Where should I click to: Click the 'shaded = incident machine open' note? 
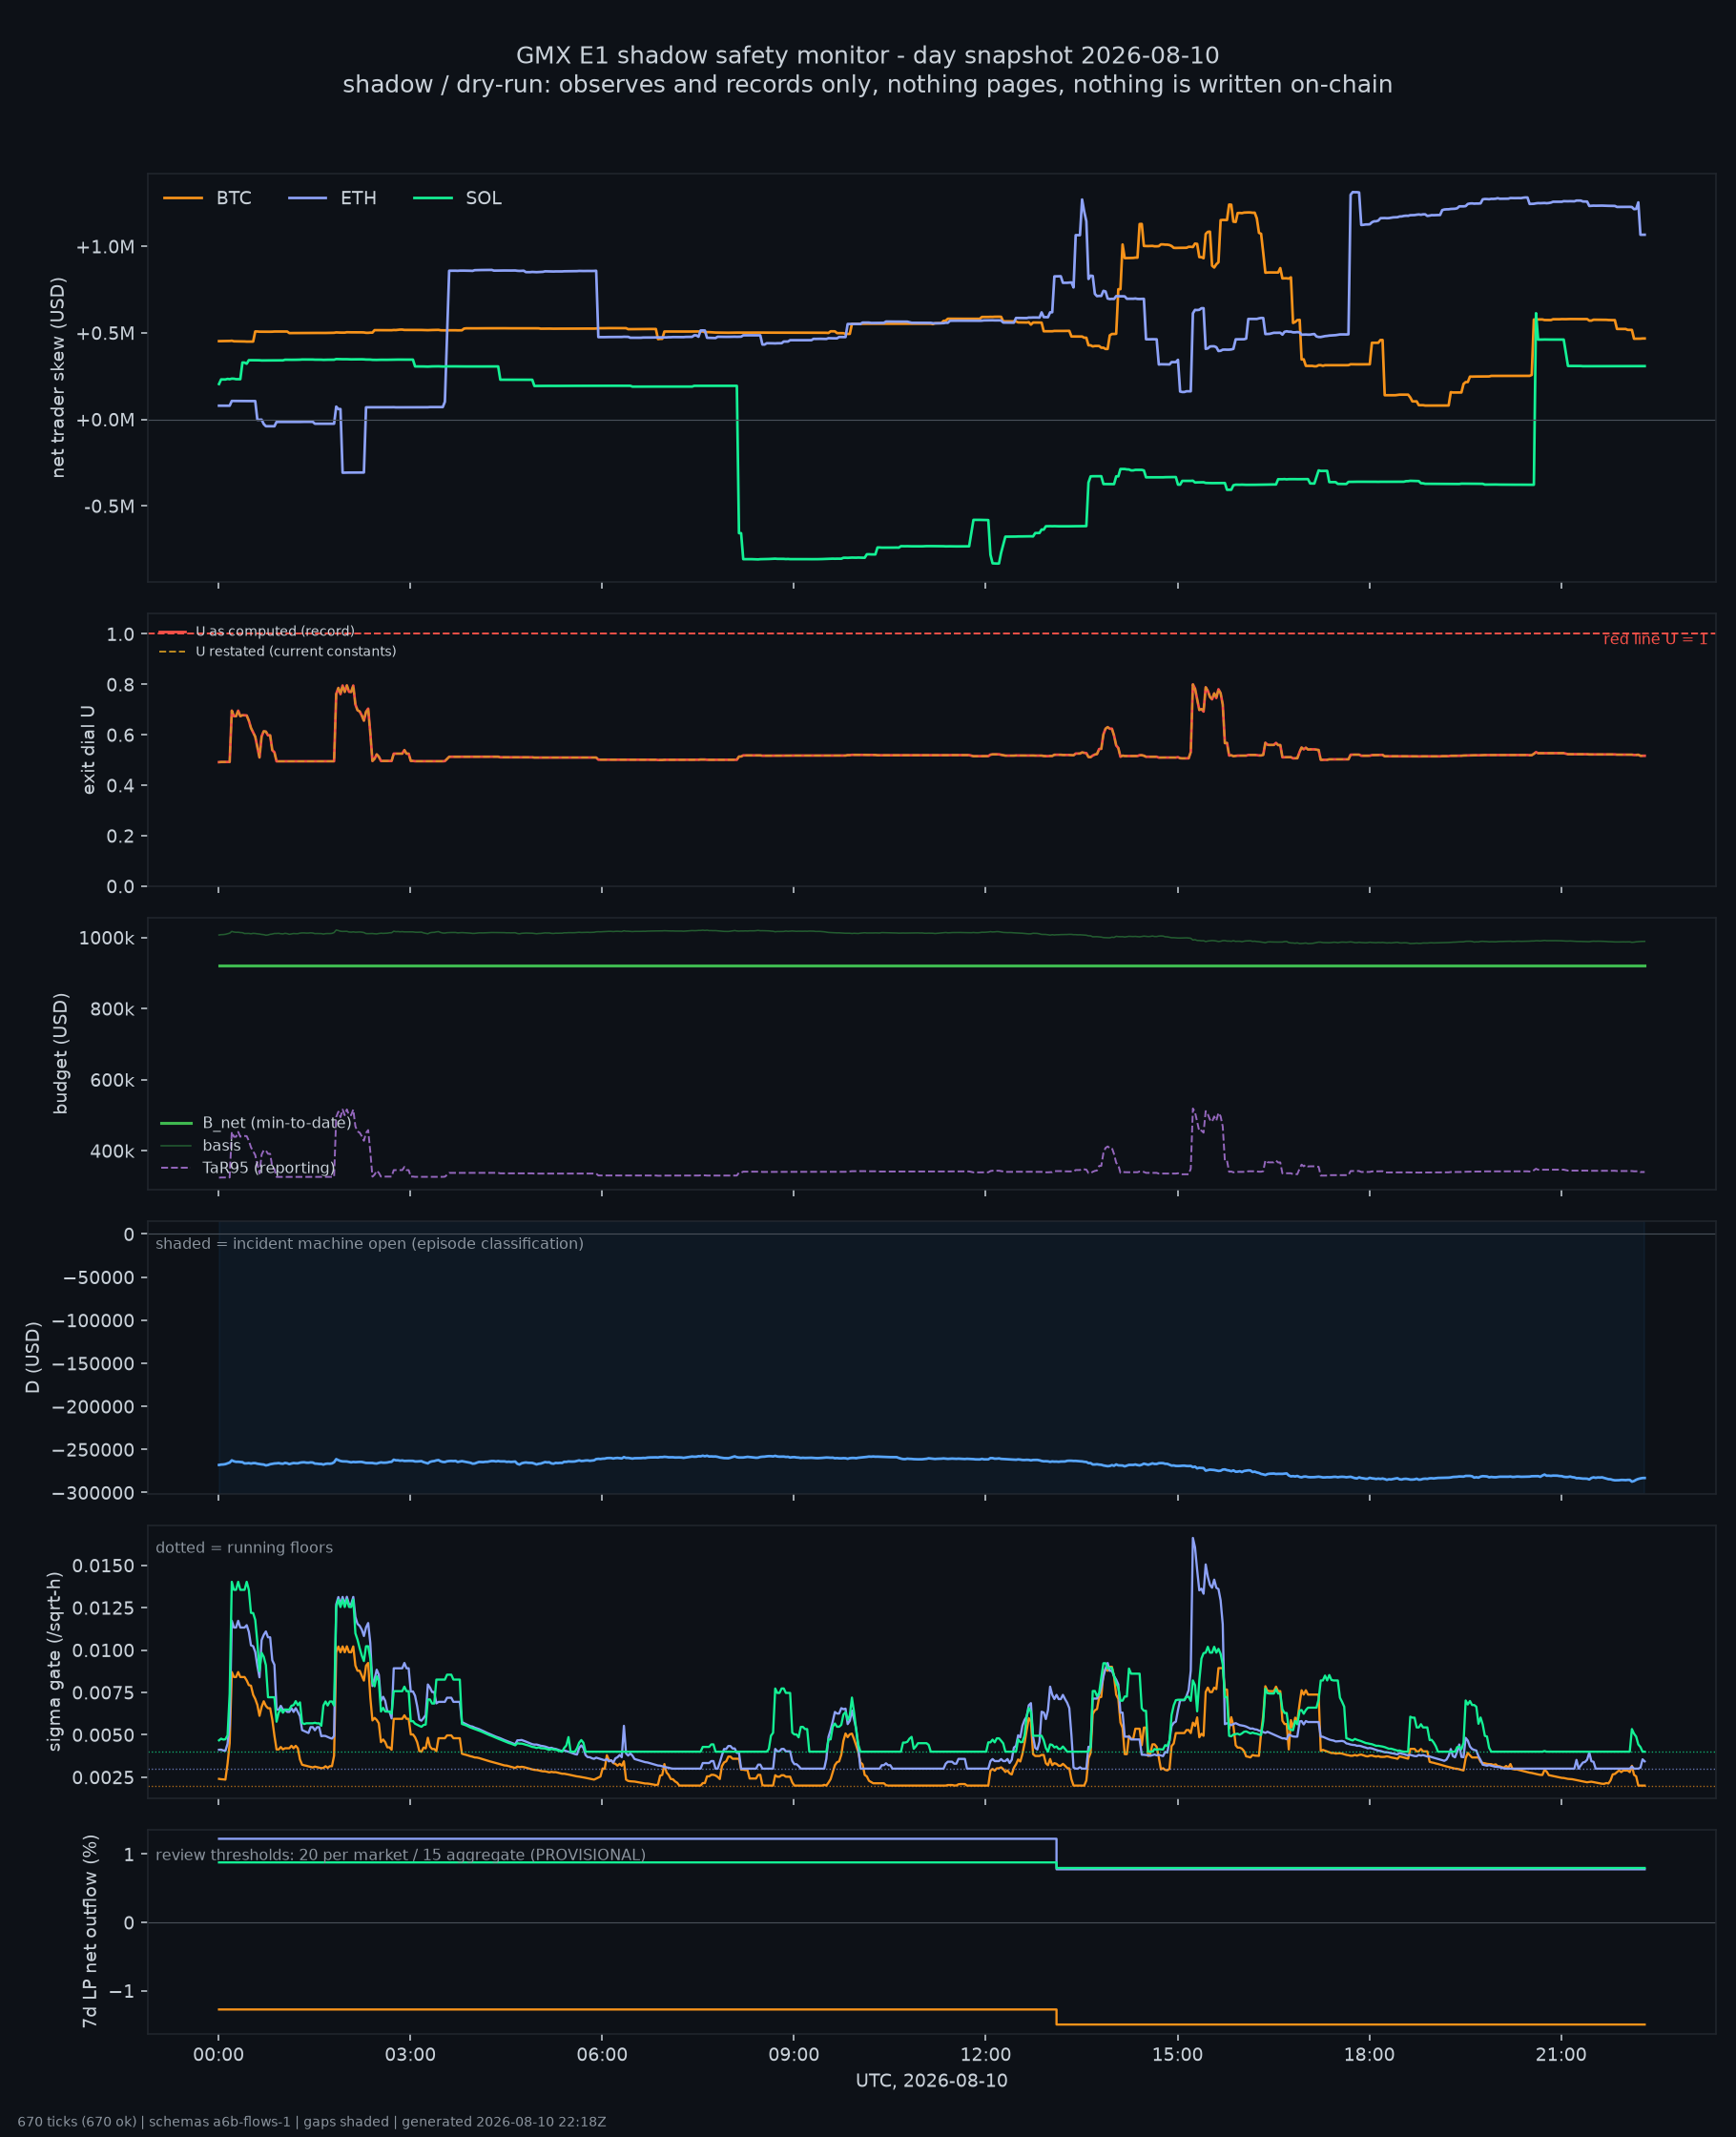[x=369, y=1243]
